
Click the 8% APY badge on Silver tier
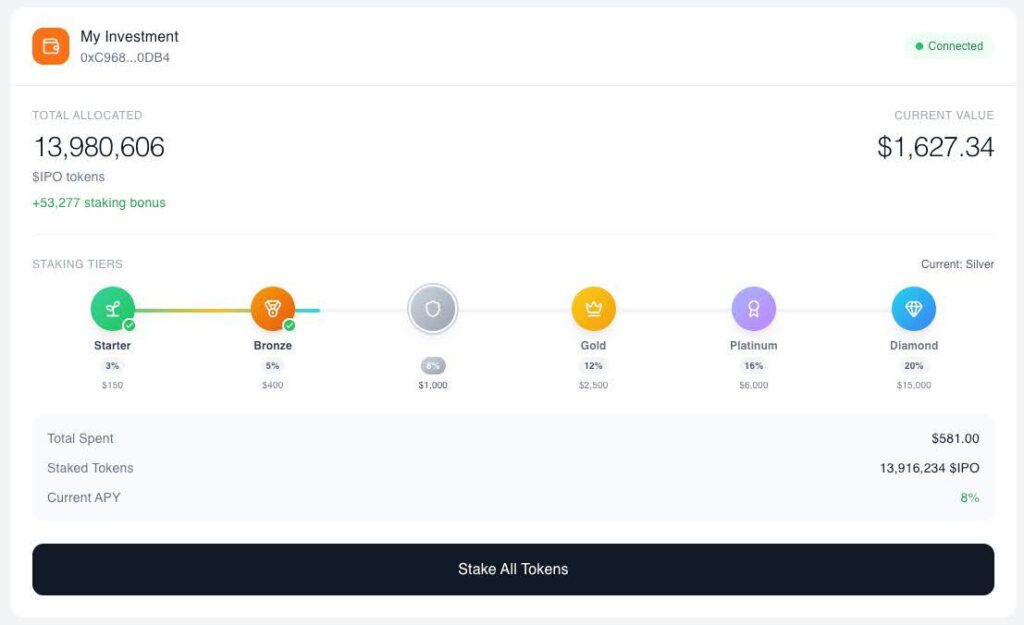tap(432, 366)
